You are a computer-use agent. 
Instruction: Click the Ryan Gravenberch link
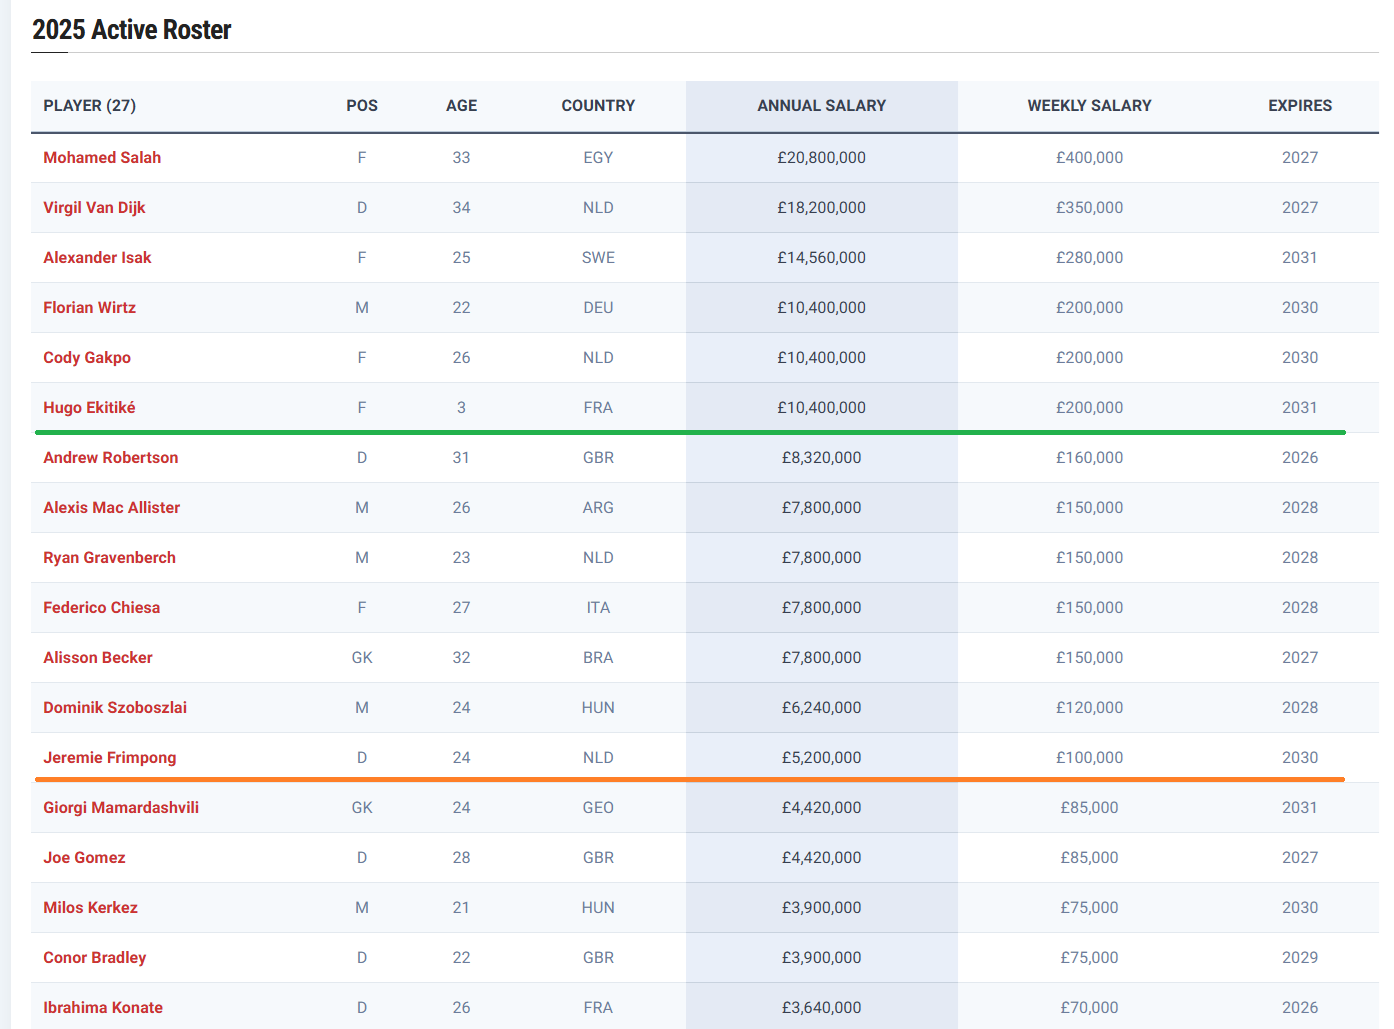click(109, 558)
